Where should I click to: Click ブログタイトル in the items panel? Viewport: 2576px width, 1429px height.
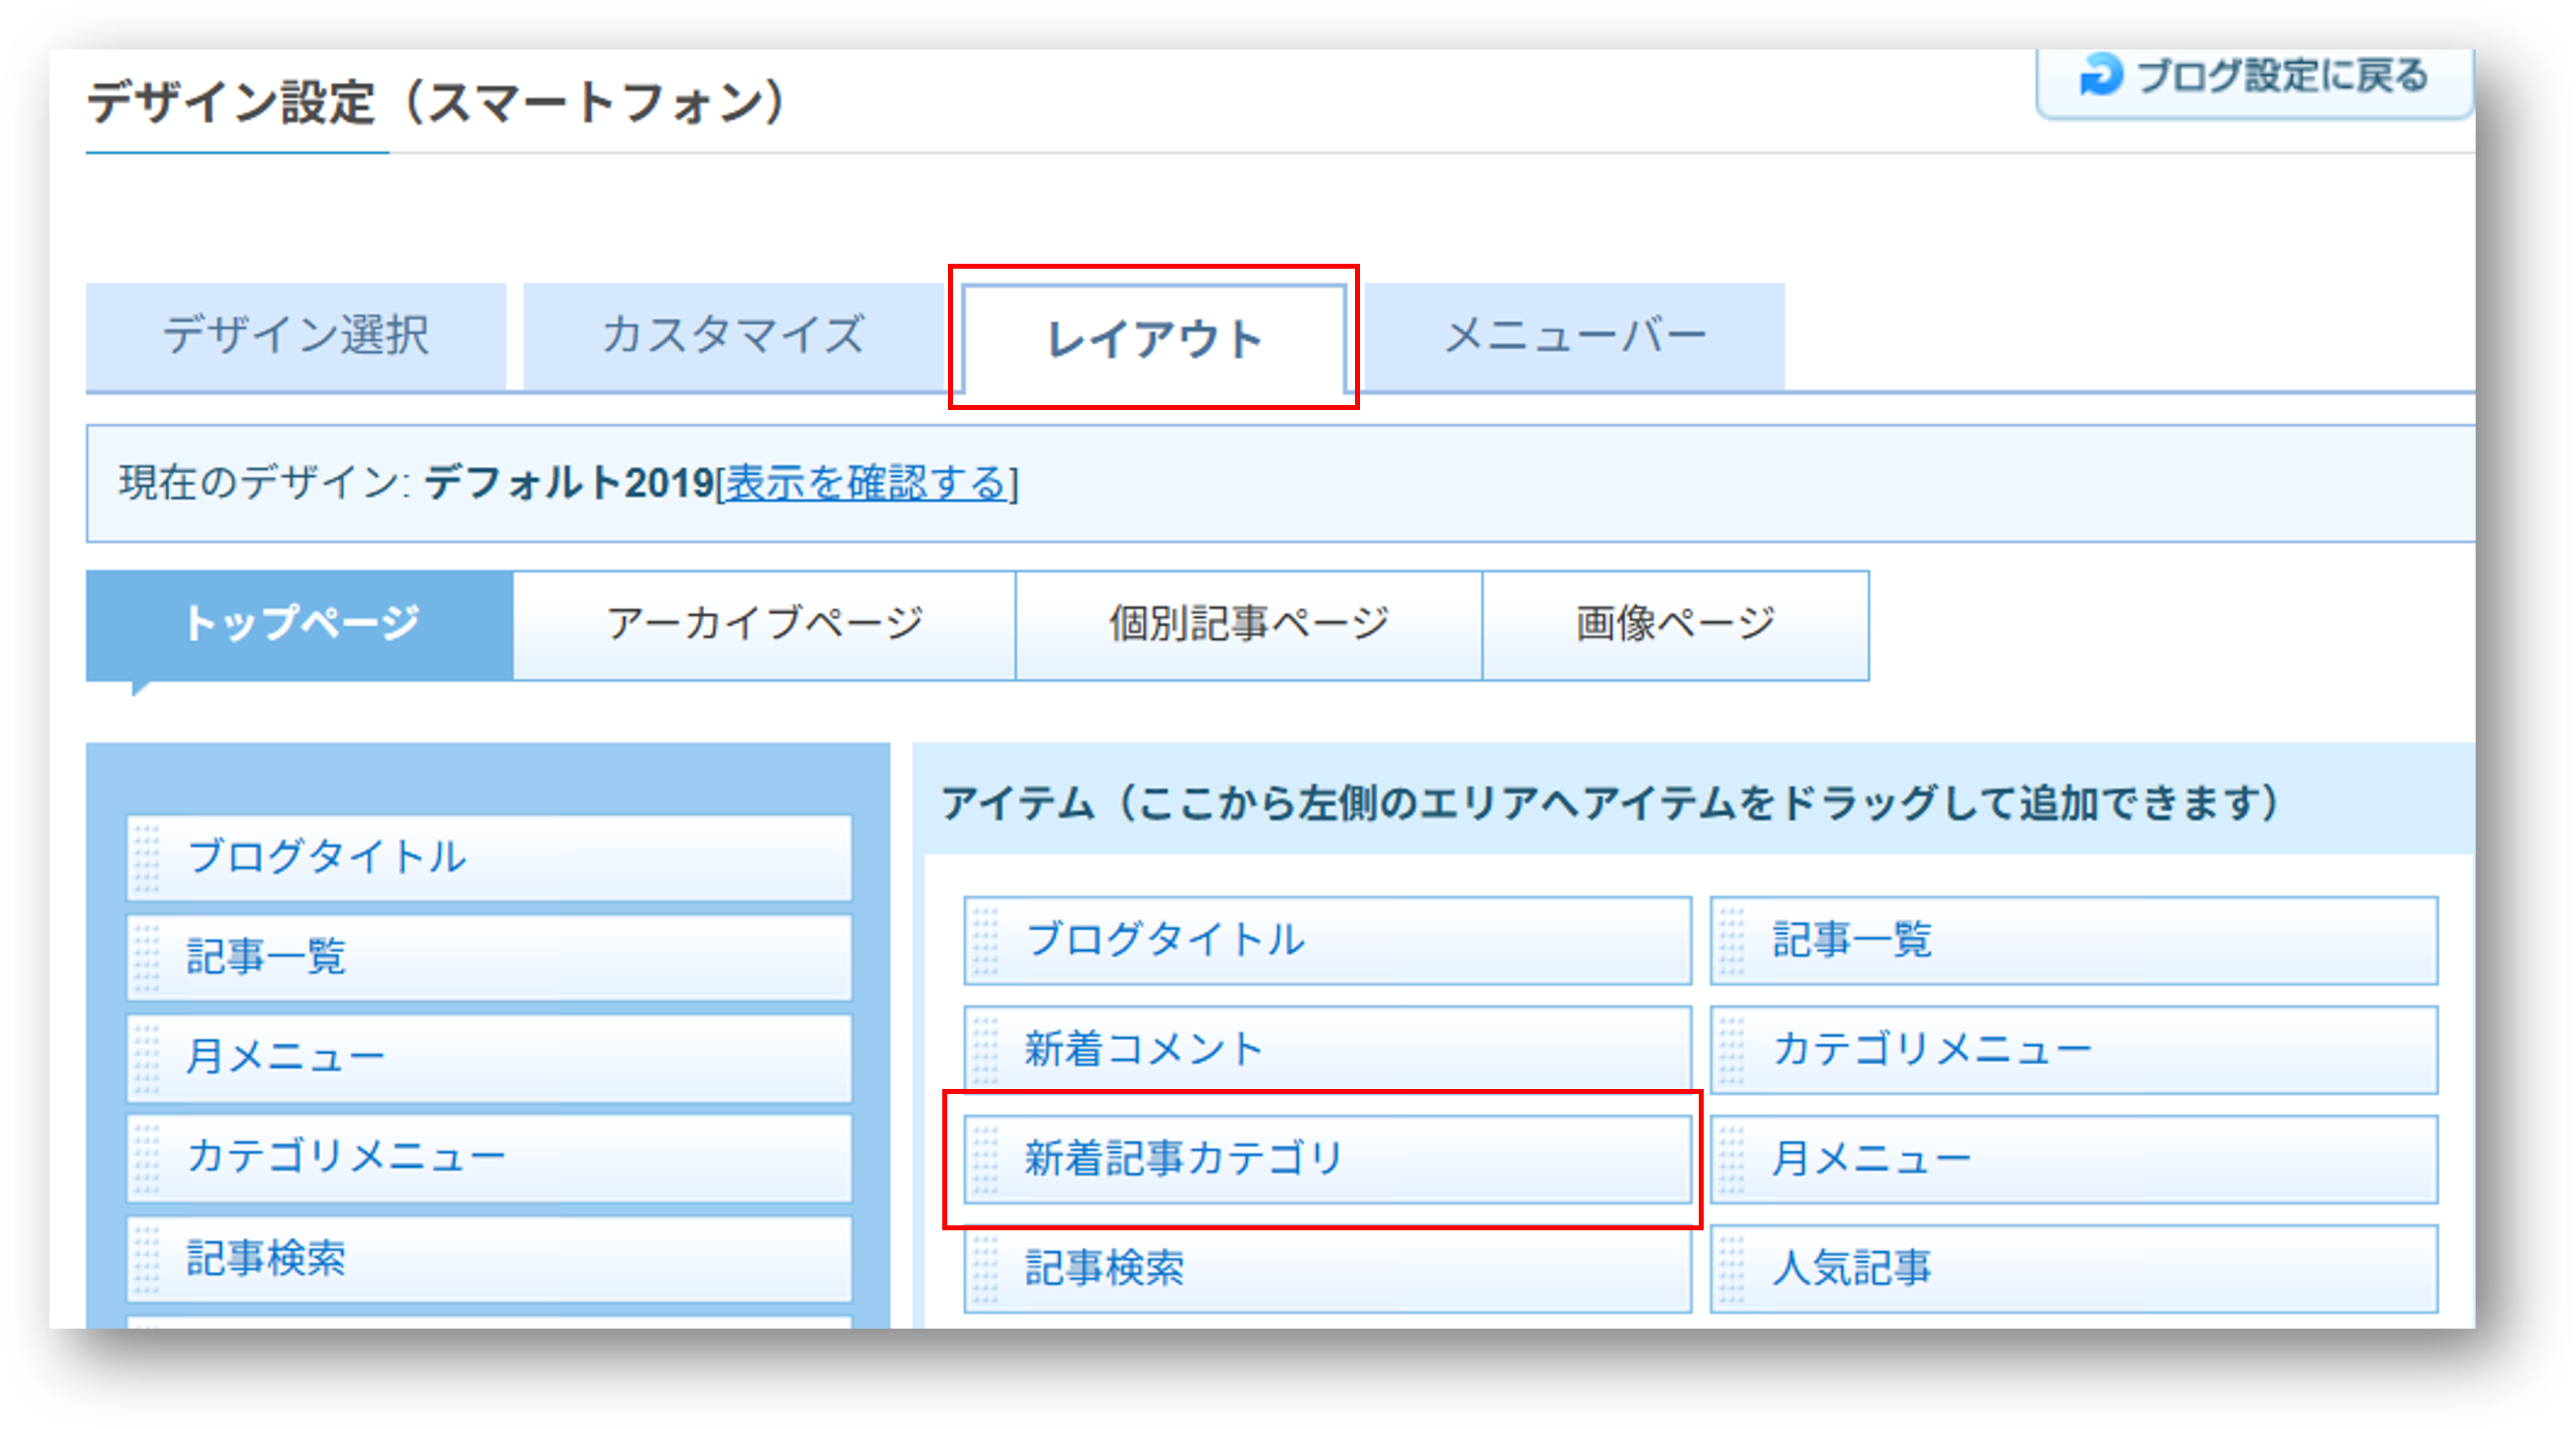1327,940
